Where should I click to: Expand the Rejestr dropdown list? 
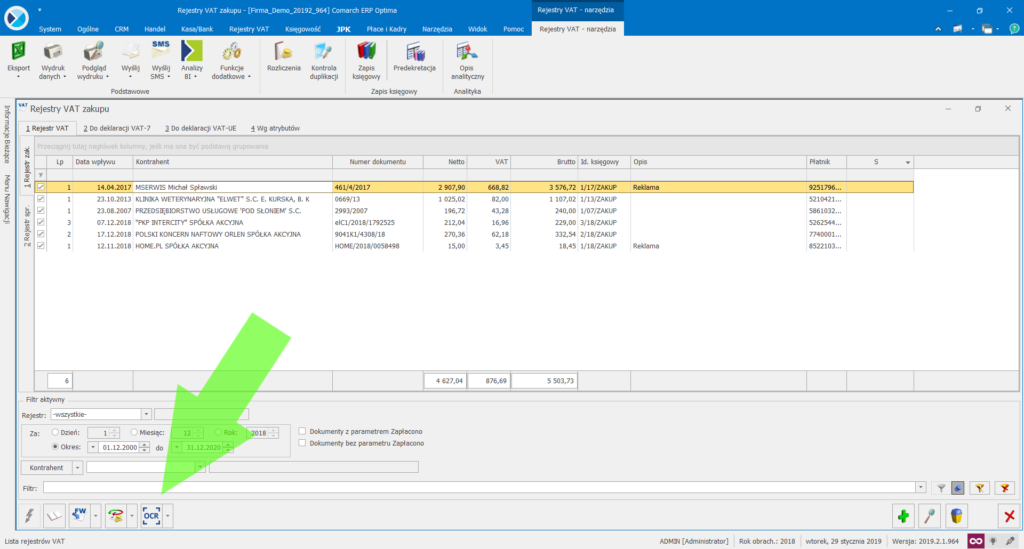(146, 413)
